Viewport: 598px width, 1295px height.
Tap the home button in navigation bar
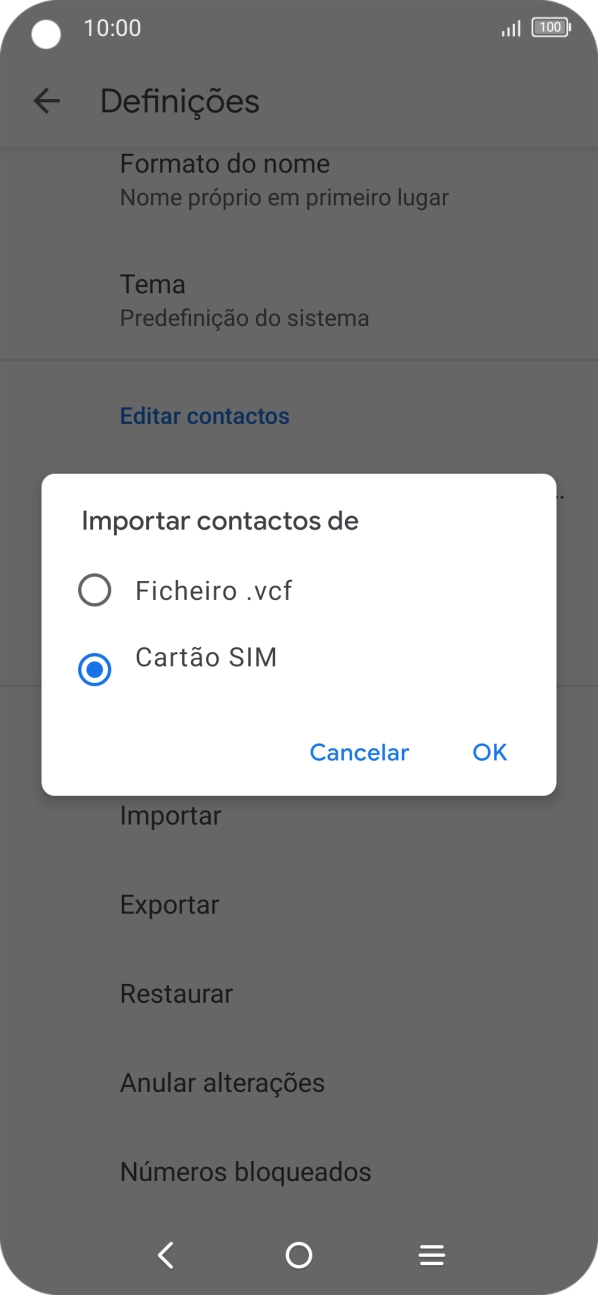click(x=298, y=1255)
